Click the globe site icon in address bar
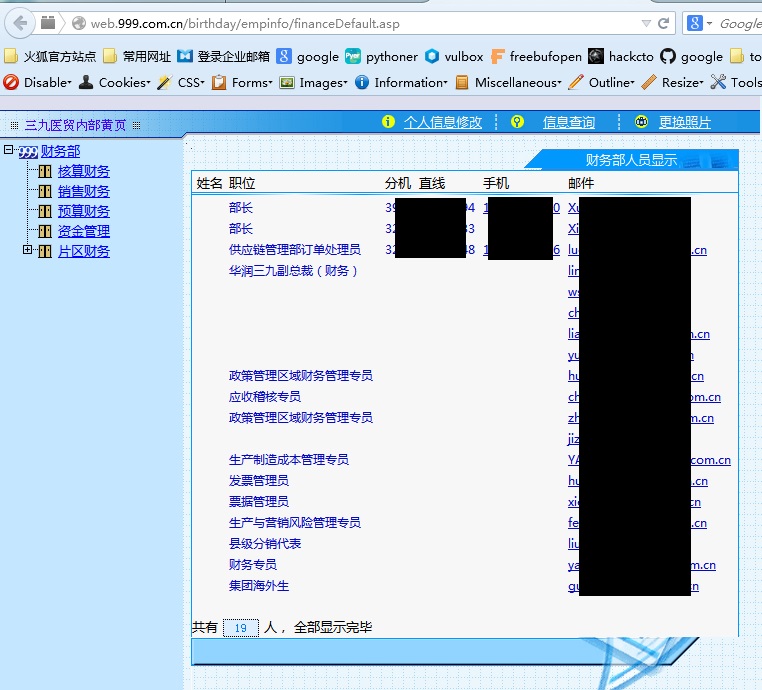Viewport: 762px width, 690px height. click(79, 23)
